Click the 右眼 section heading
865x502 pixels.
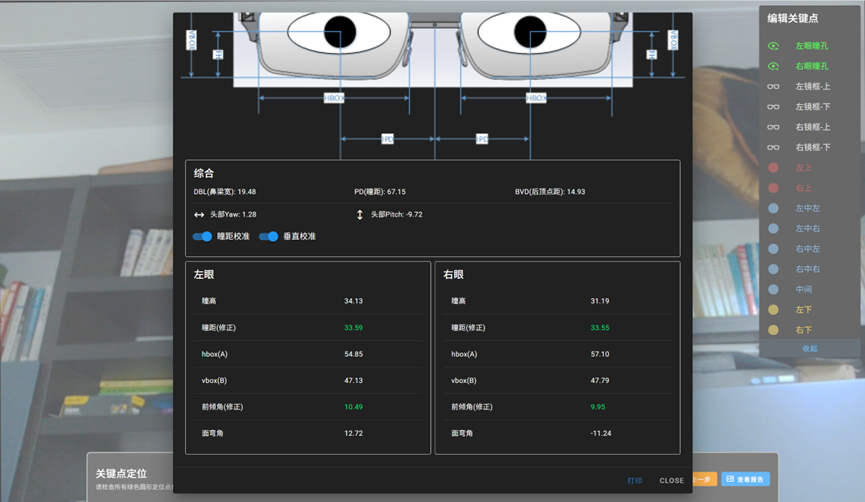click(x=453, y=275)
